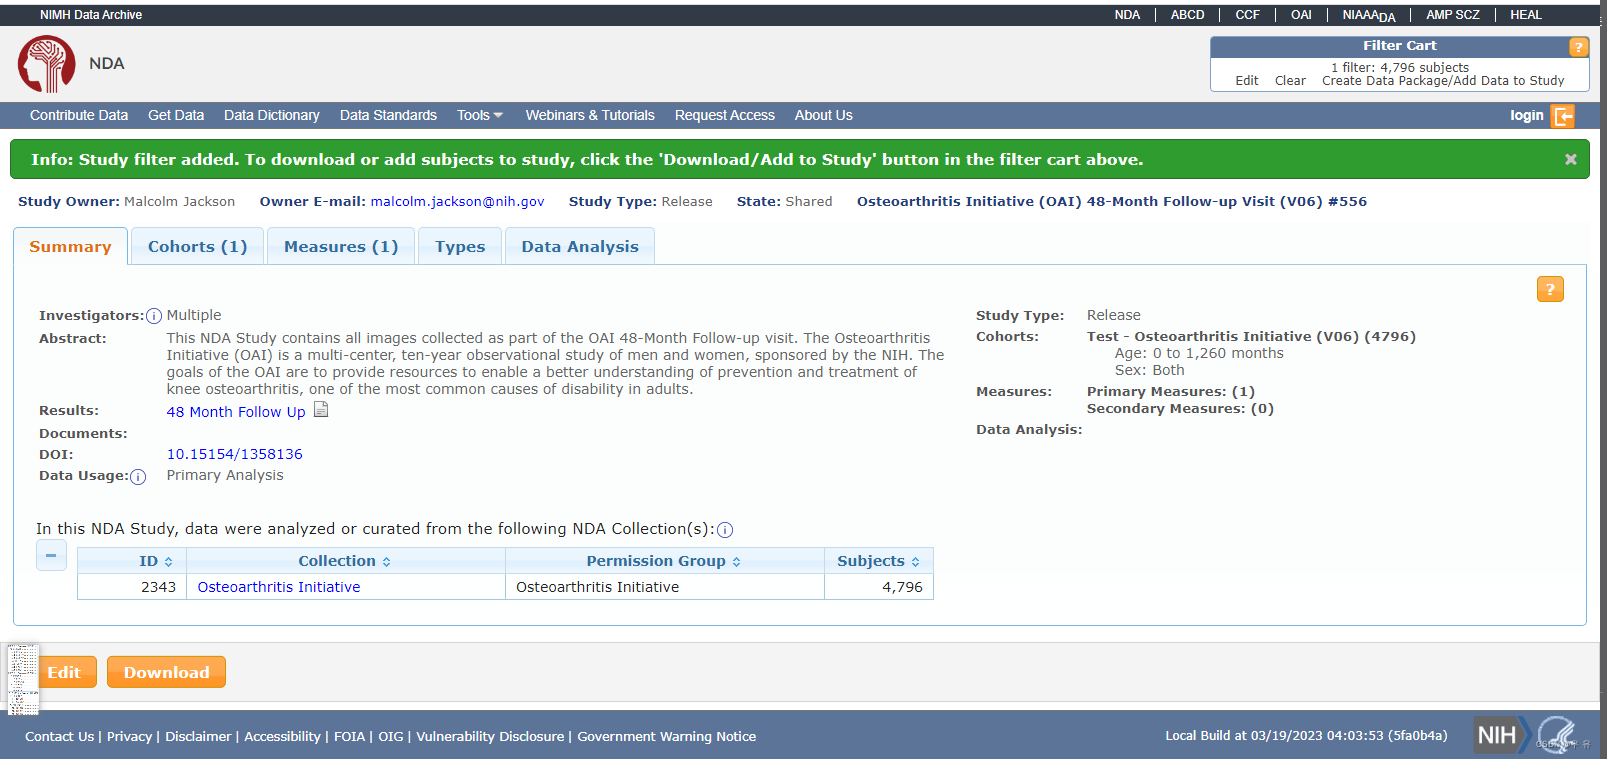Open the Measures (1) tab

point(341,247)
